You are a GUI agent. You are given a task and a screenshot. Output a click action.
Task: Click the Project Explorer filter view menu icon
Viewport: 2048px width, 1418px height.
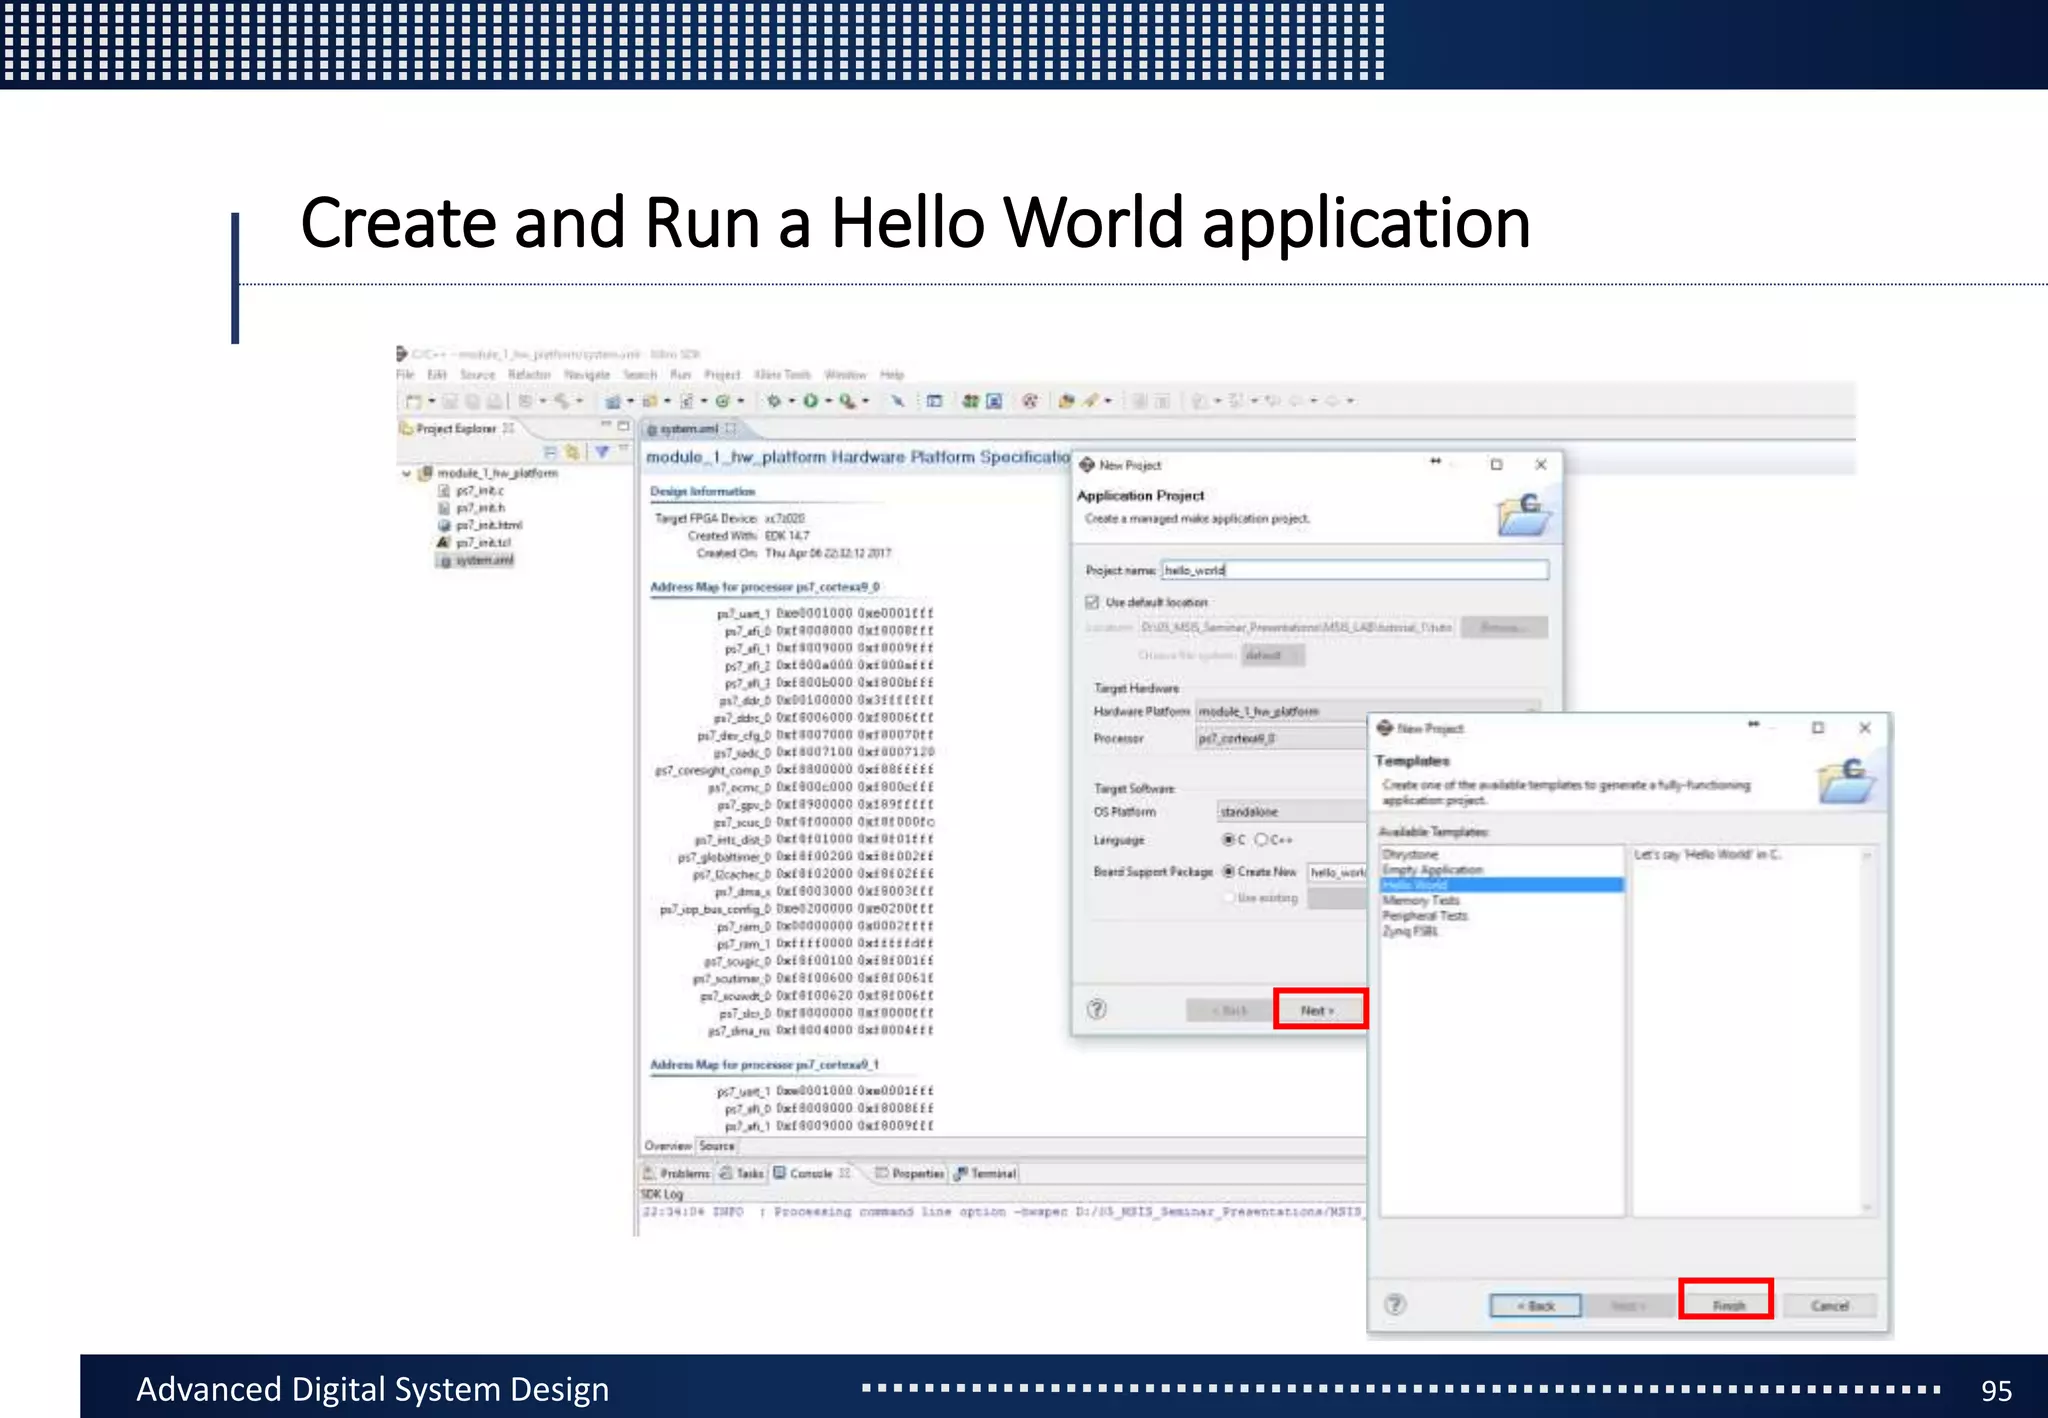click(602, 452)
